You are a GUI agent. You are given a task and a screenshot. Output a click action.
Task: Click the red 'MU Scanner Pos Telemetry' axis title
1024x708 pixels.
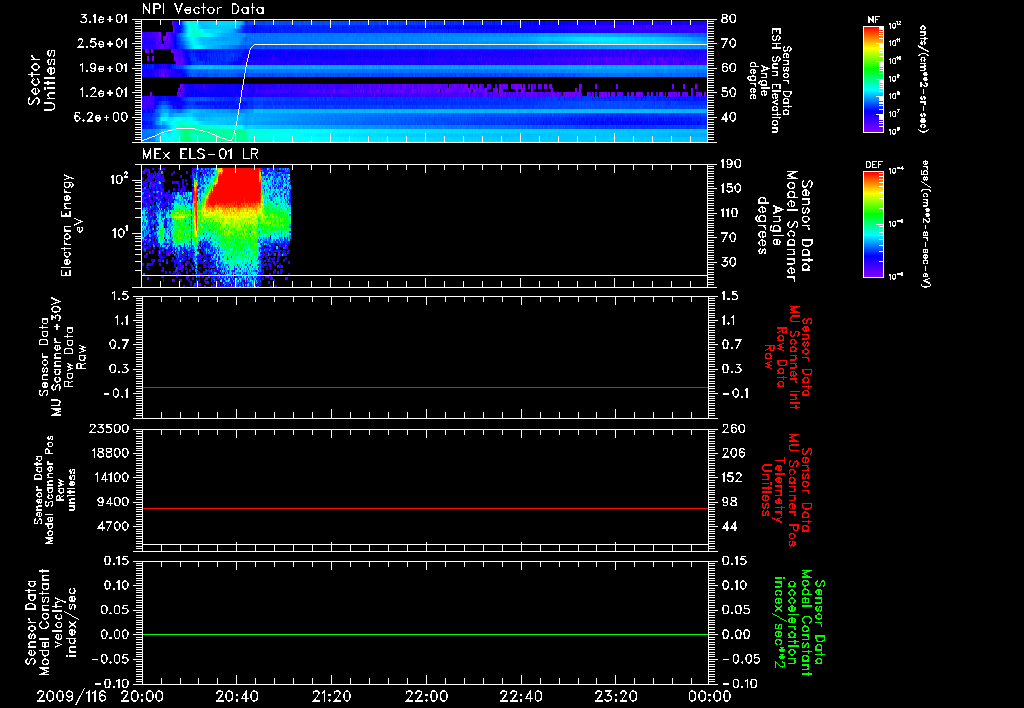tap(786, 490)
